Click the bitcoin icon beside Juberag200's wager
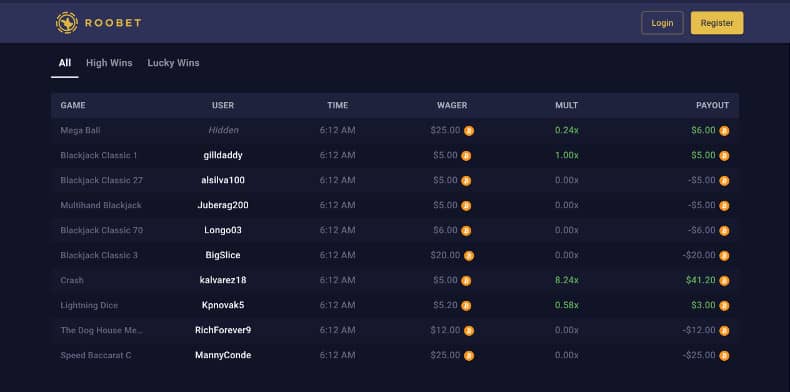 click(x=466, y=206)
